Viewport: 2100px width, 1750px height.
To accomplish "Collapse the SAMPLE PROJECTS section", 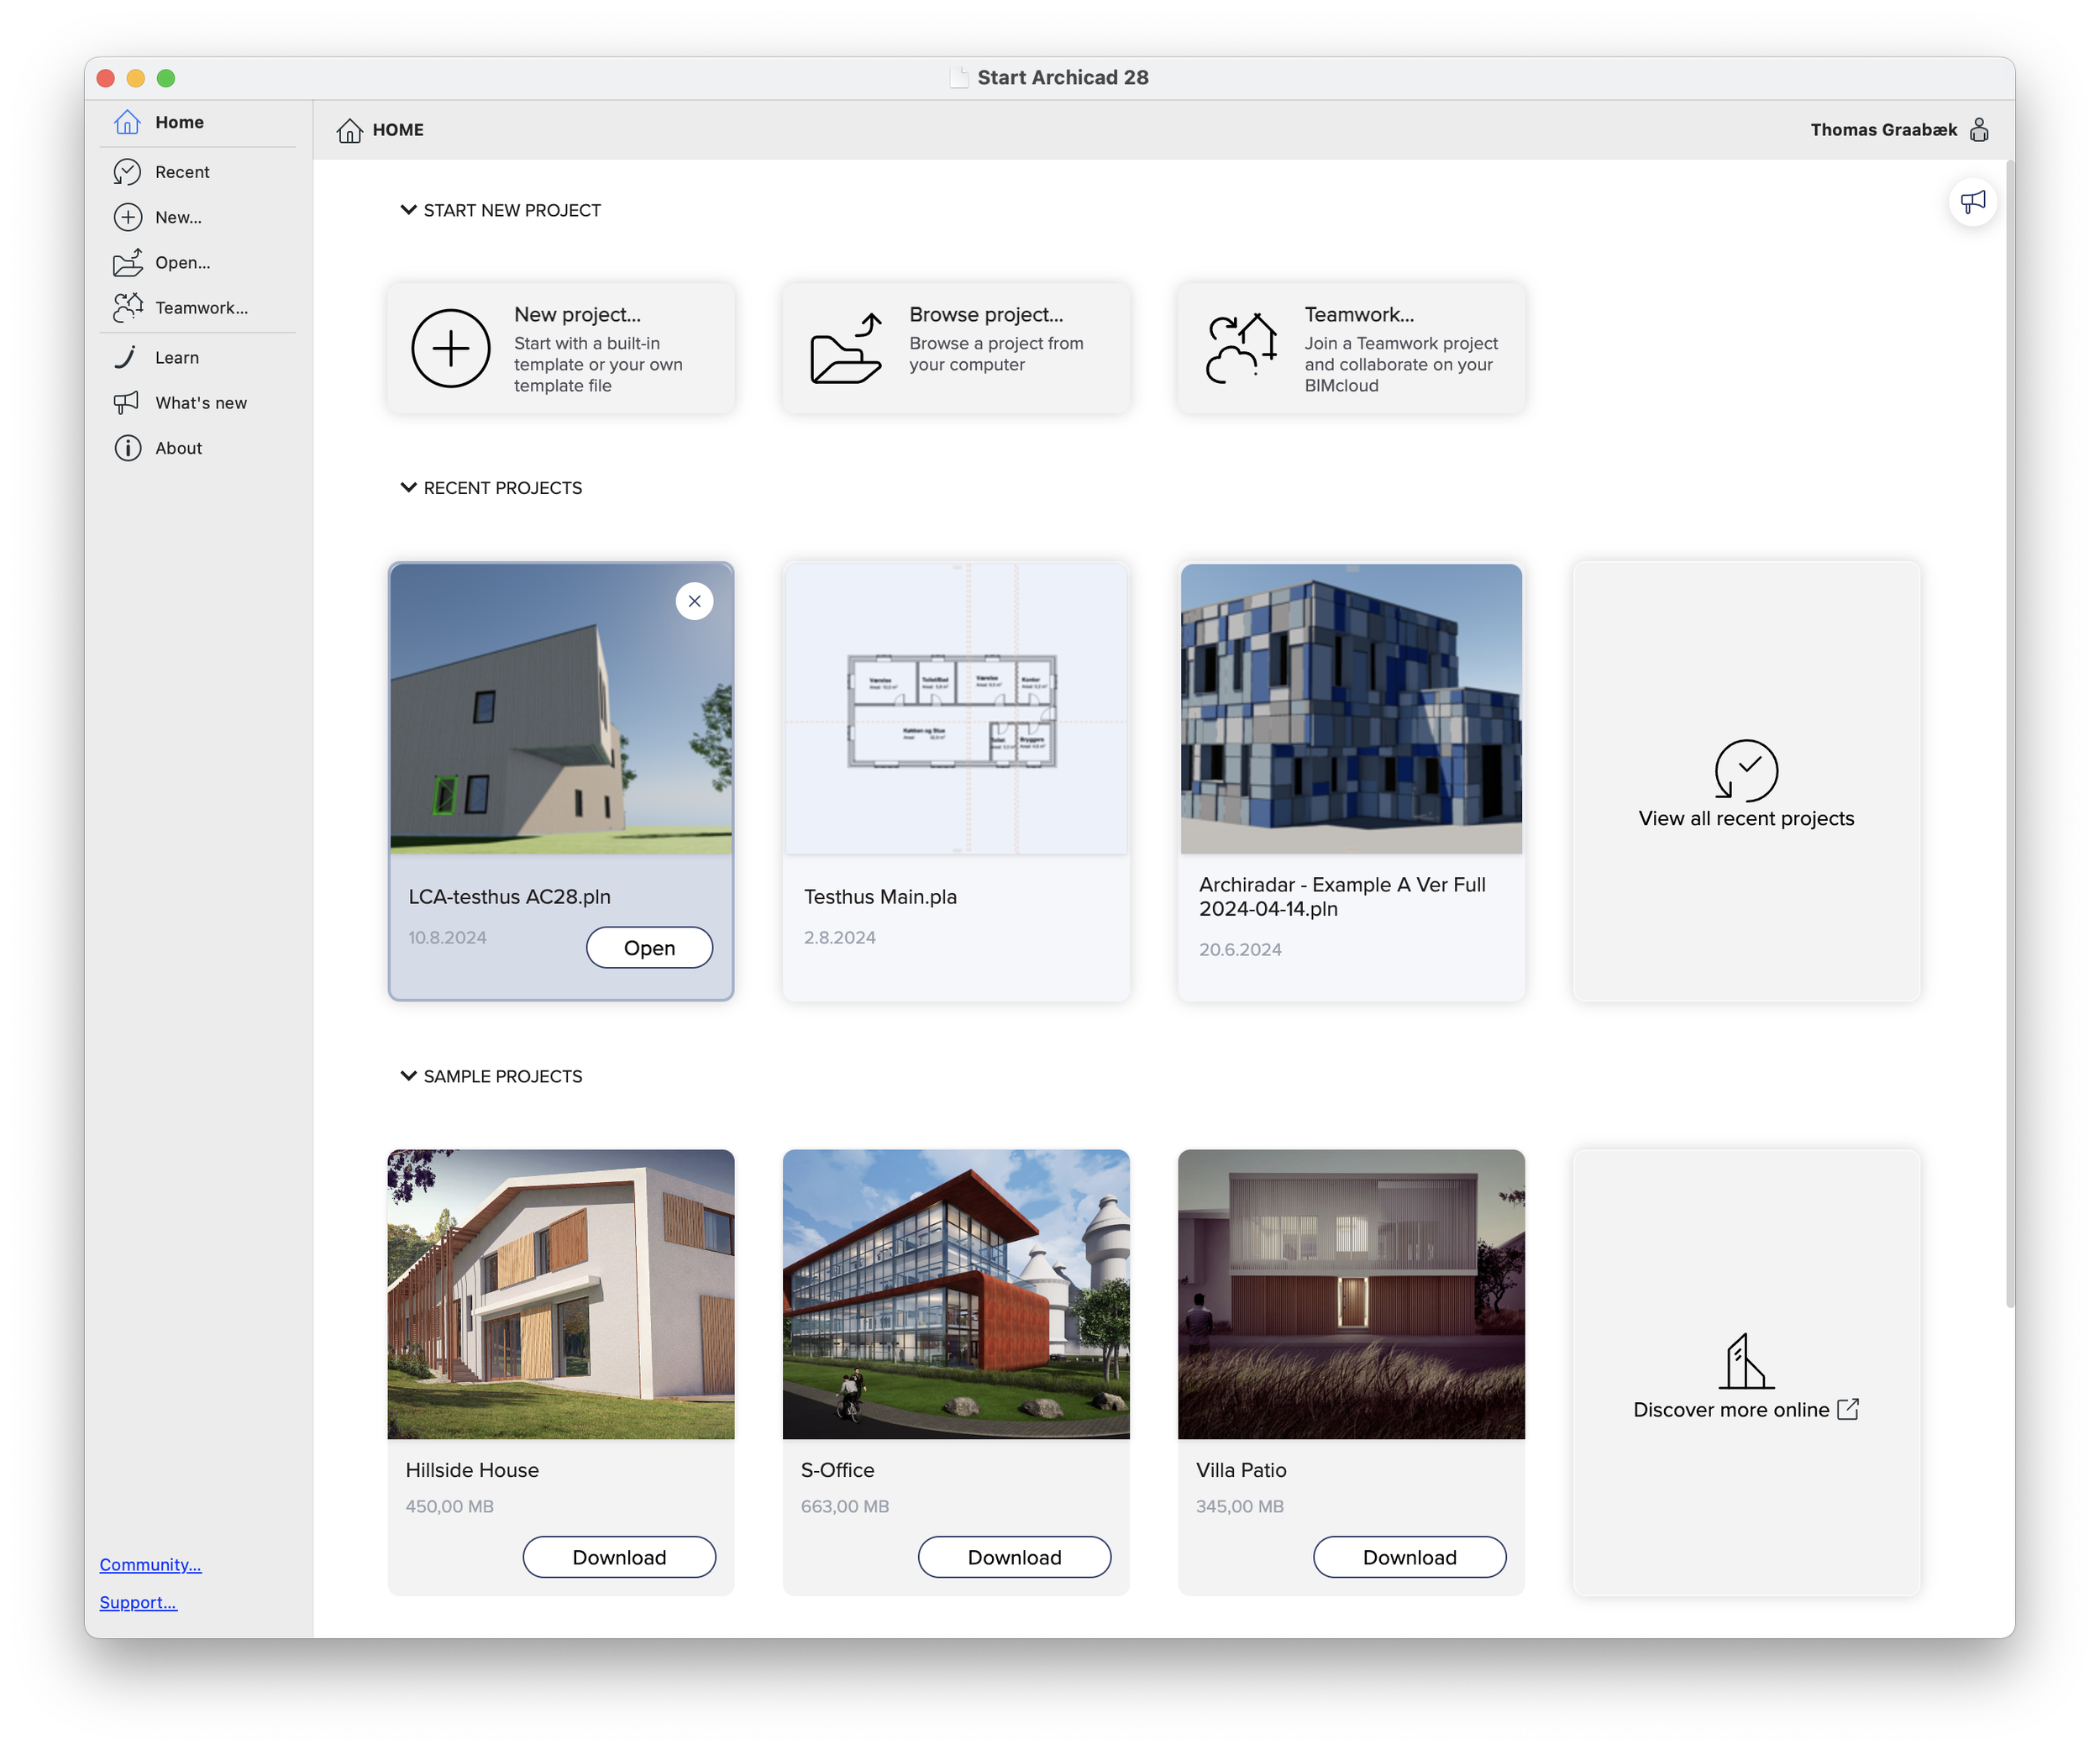I will (407, 1076).
